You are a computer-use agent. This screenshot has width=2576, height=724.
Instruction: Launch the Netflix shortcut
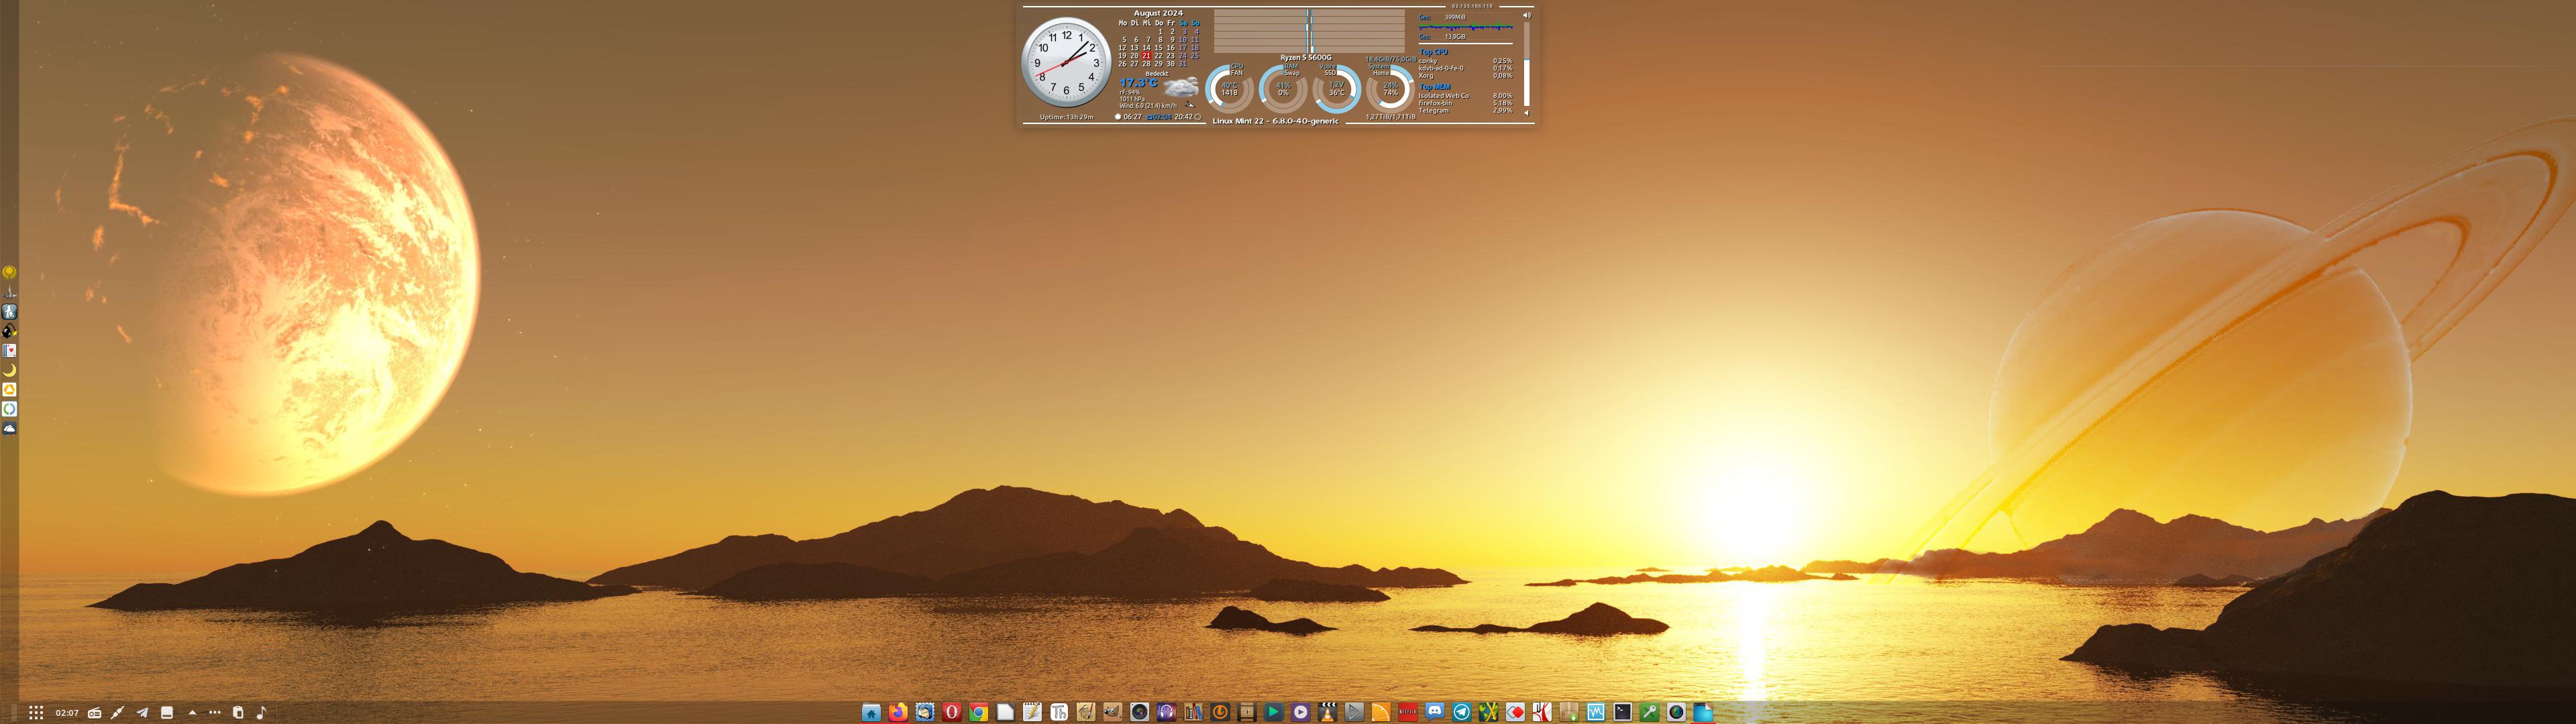click(x=1408, y=712)
